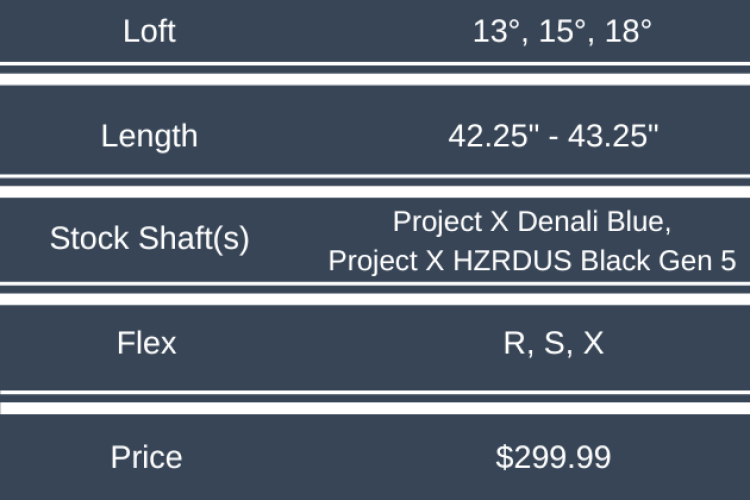Screen dimensions: 750x500
Task: Click the 42.25" length value
Action: 494,136
